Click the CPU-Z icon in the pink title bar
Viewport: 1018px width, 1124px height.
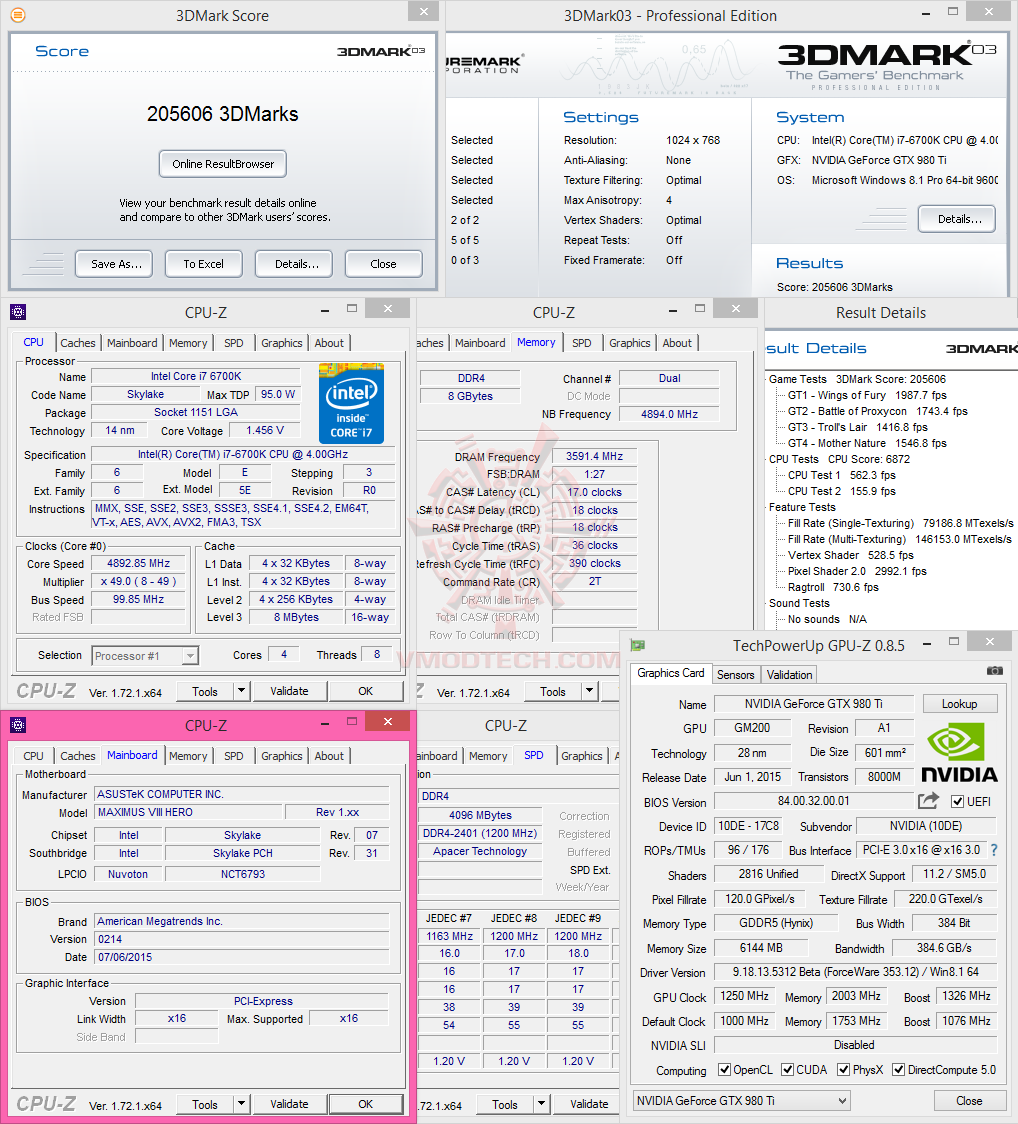click(17, 724)
